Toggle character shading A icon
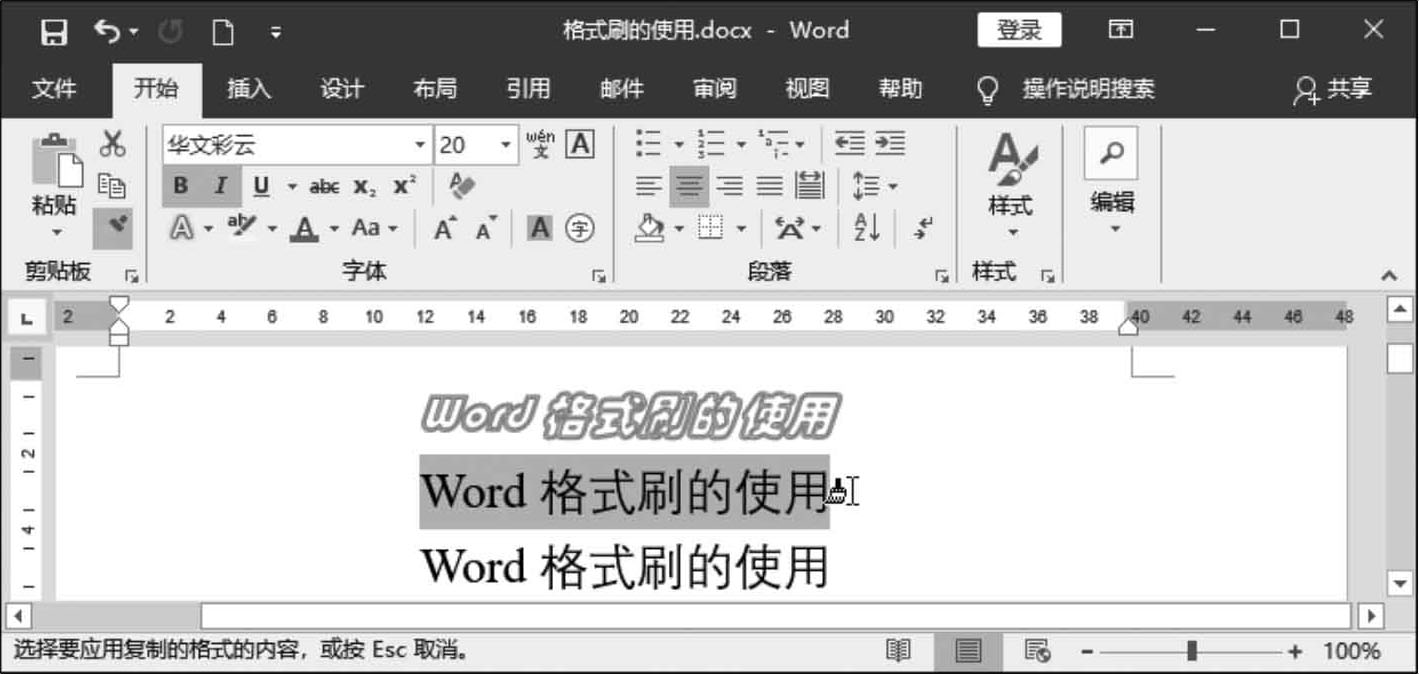Screen dimensions: 1419x674 [x=540, y=228]
